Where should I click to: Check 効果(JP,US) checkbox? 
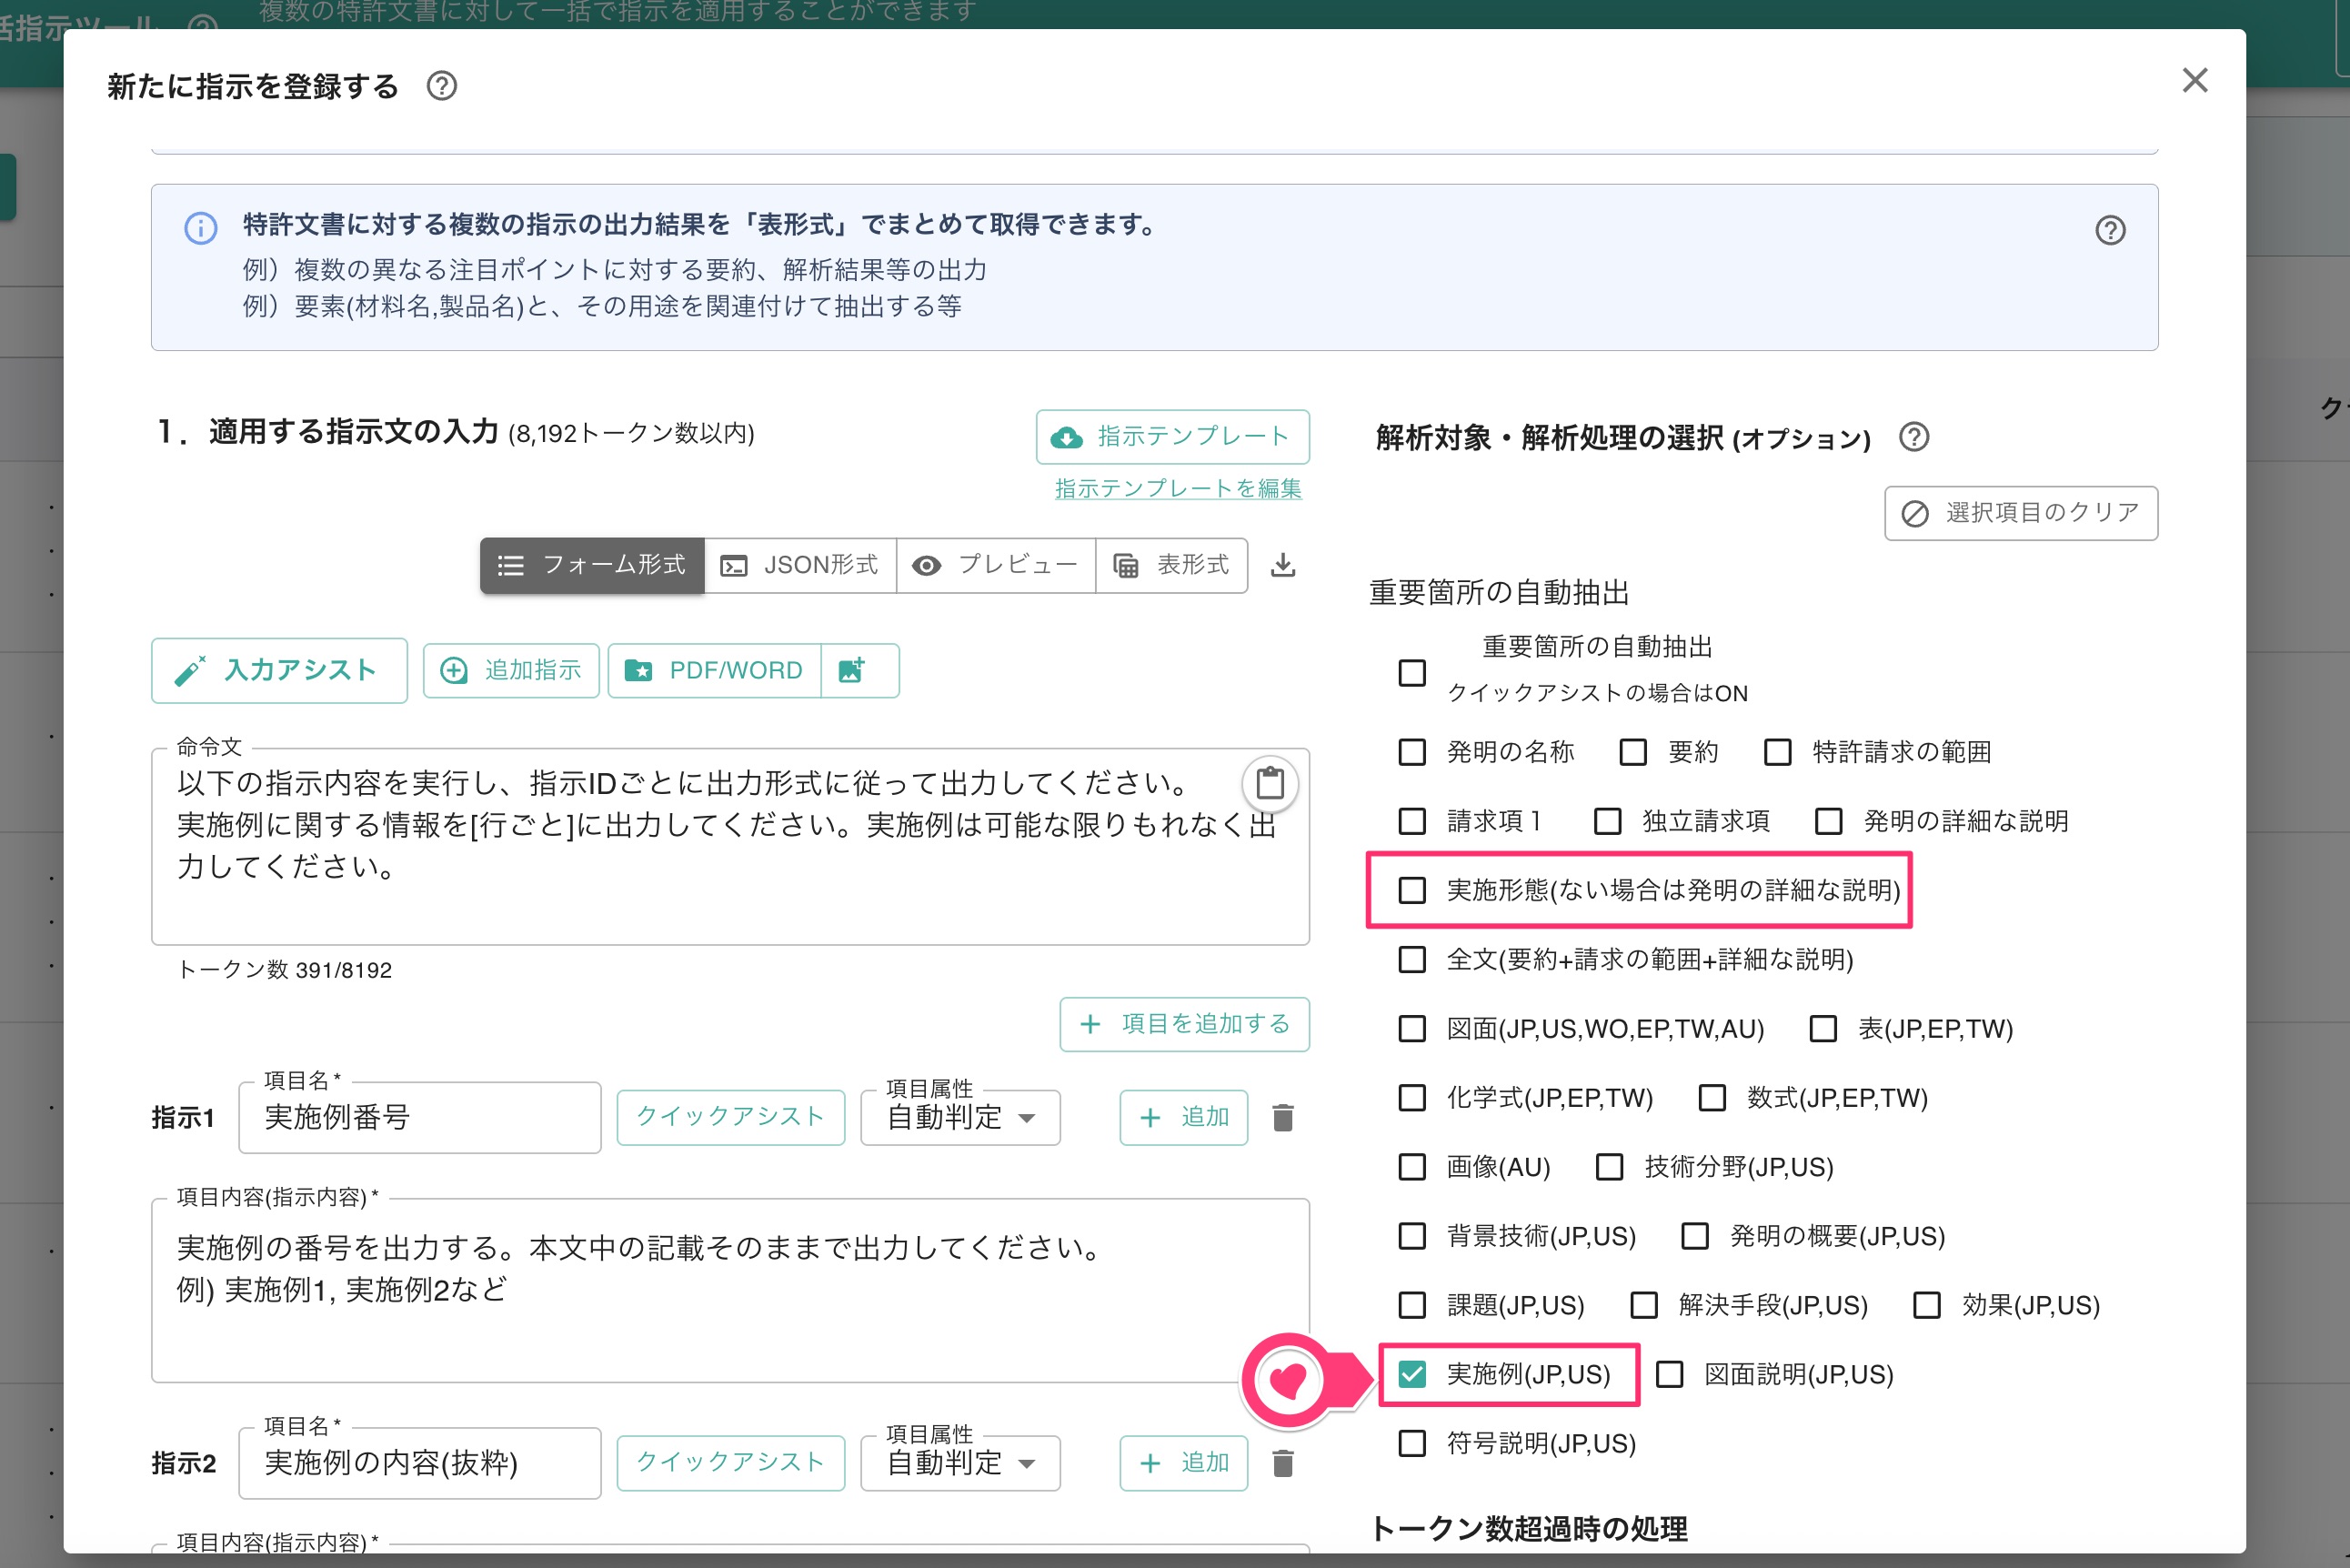(x=1926, y=1305)
